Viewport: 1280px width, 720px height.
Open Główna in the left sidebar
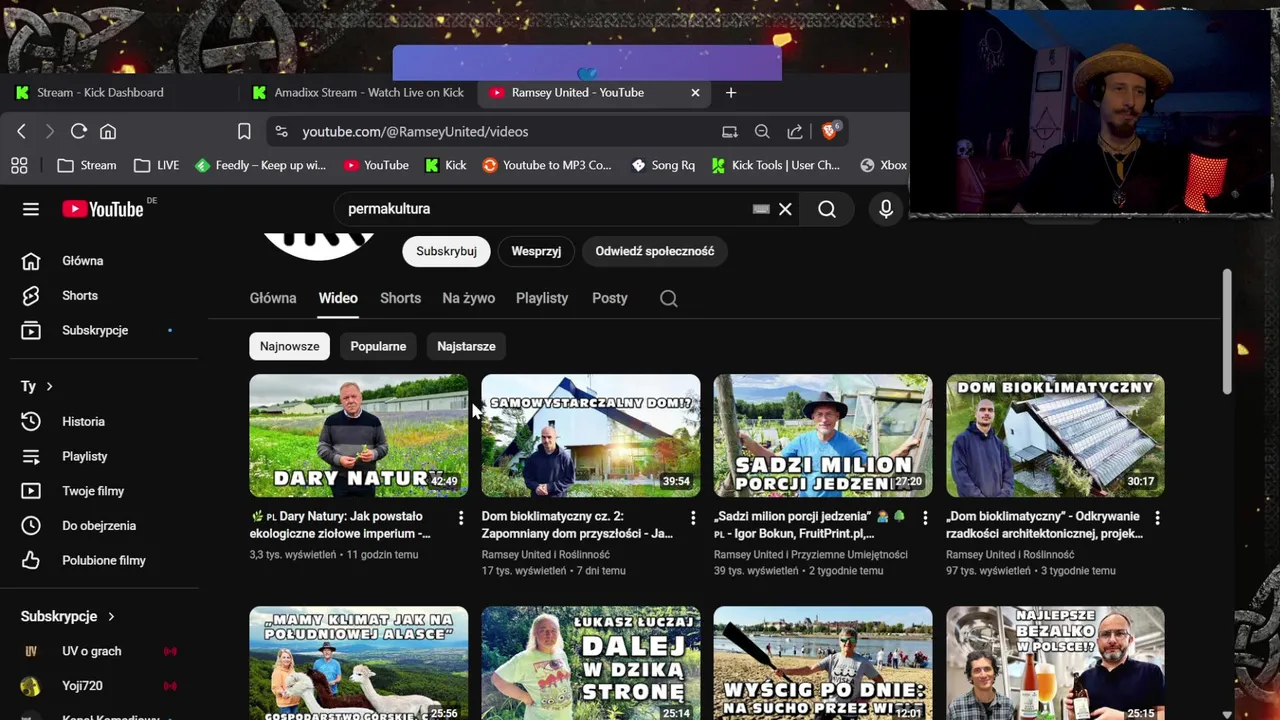pos(104,261)
